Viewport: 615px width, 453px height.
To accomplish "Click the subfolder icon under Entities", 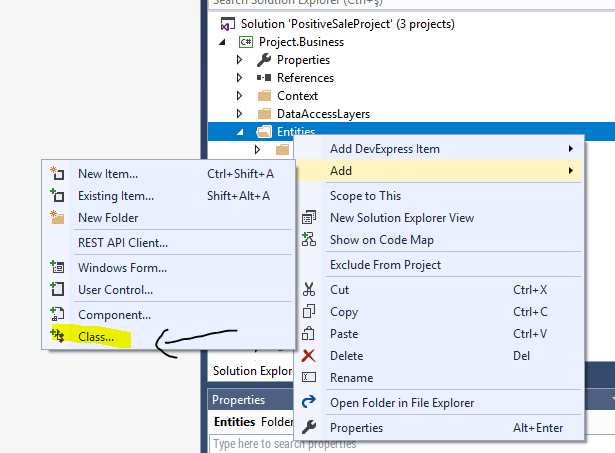I will tap(282, 149).
